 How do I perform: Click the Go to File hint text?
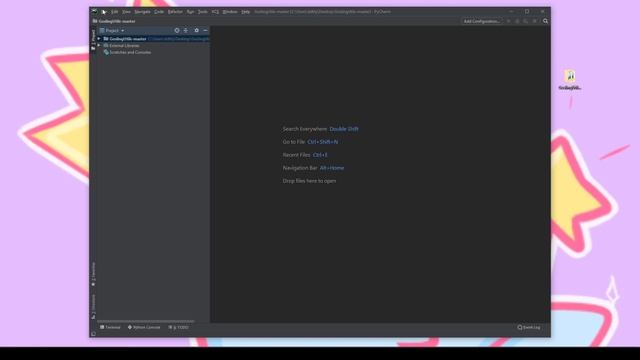310,142
